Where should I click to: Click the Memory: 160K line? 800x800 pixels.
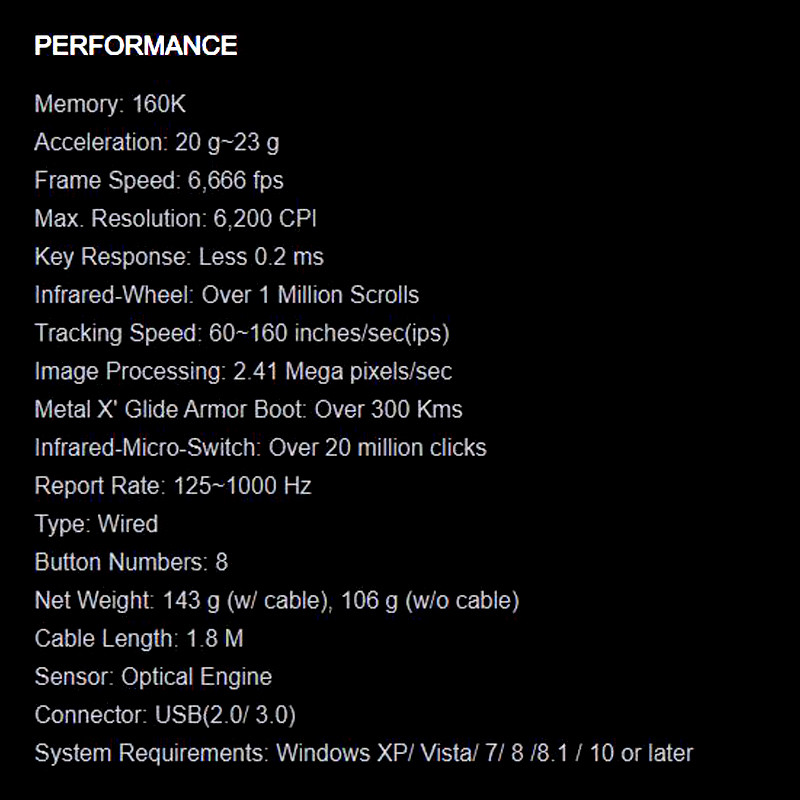(110, 104)
